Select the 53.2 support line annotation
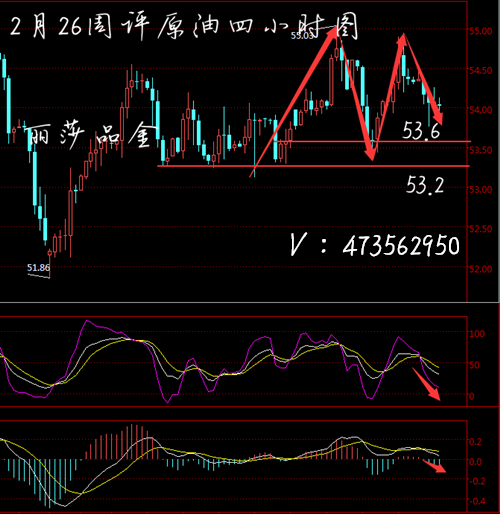The width and height of the screenshot is (500, 514). coord(425,185)
